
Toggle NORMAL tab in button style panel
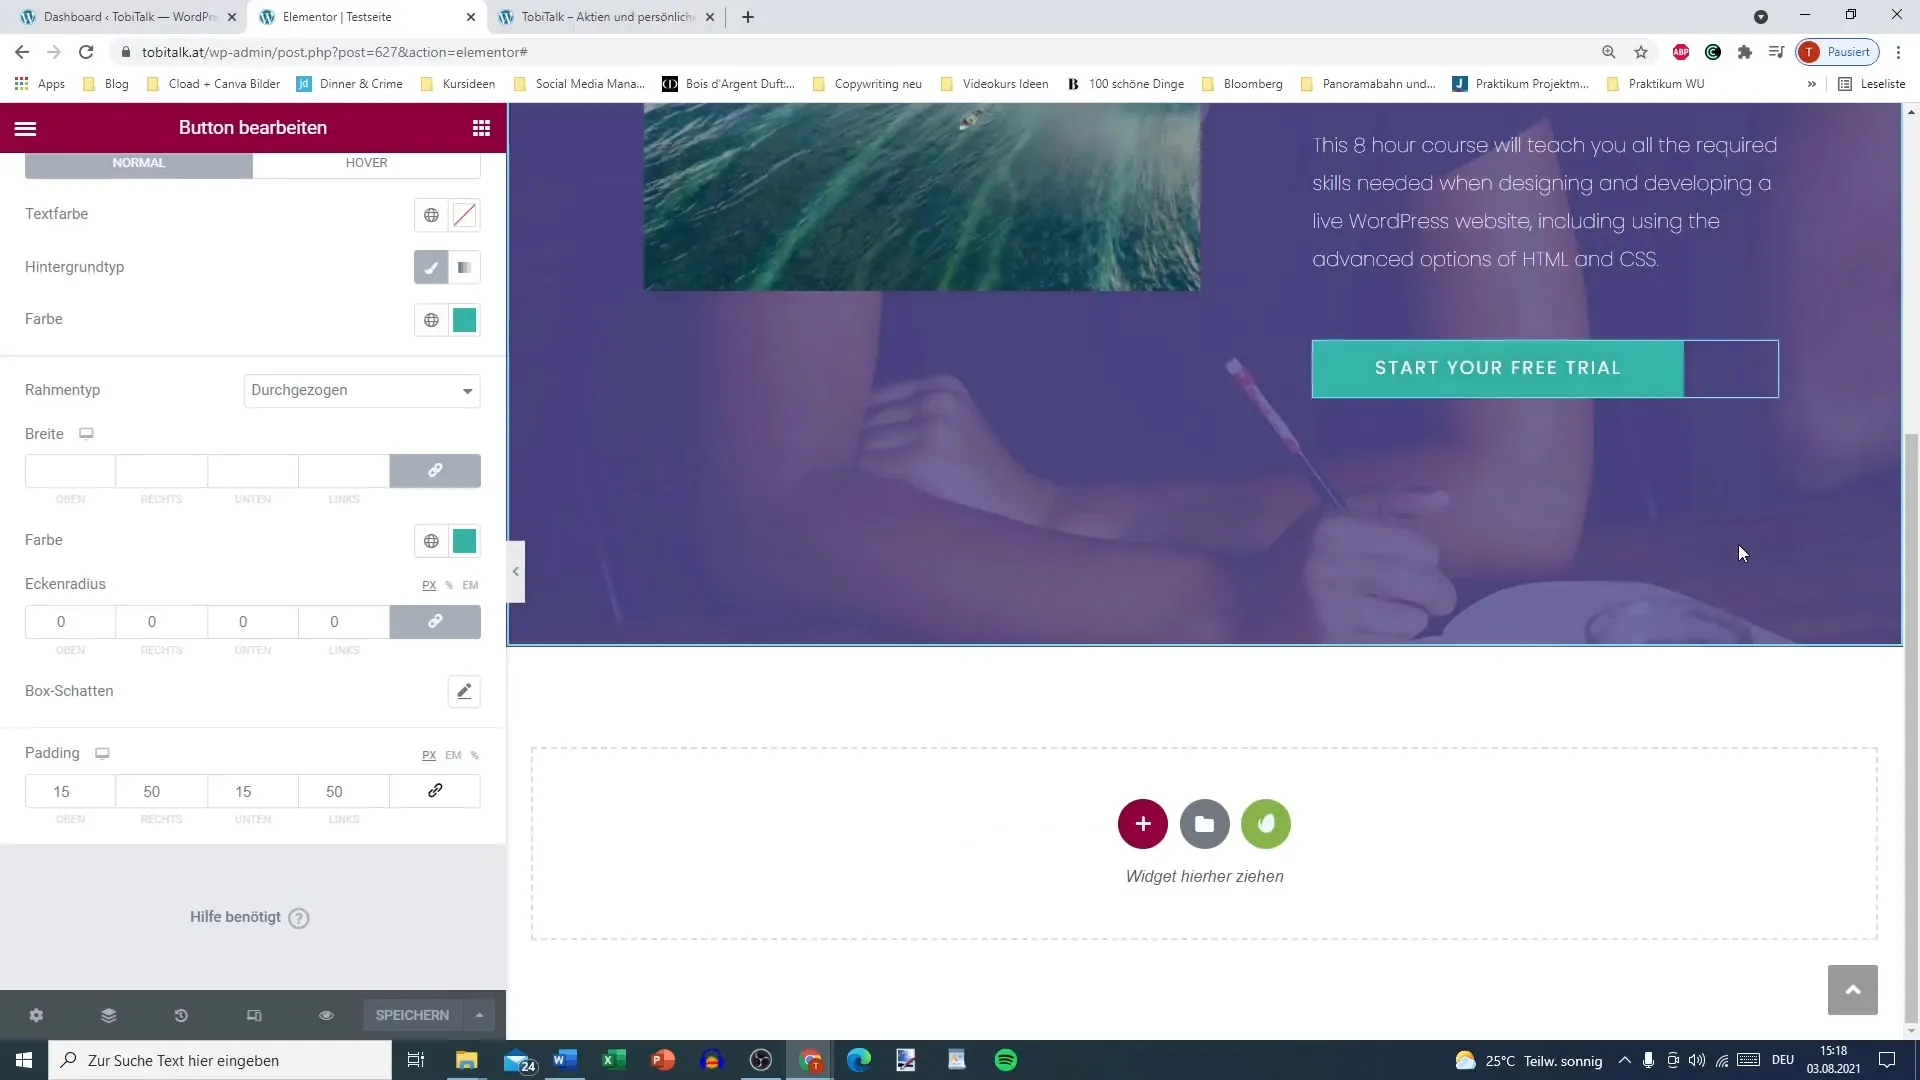pos(138,162)
